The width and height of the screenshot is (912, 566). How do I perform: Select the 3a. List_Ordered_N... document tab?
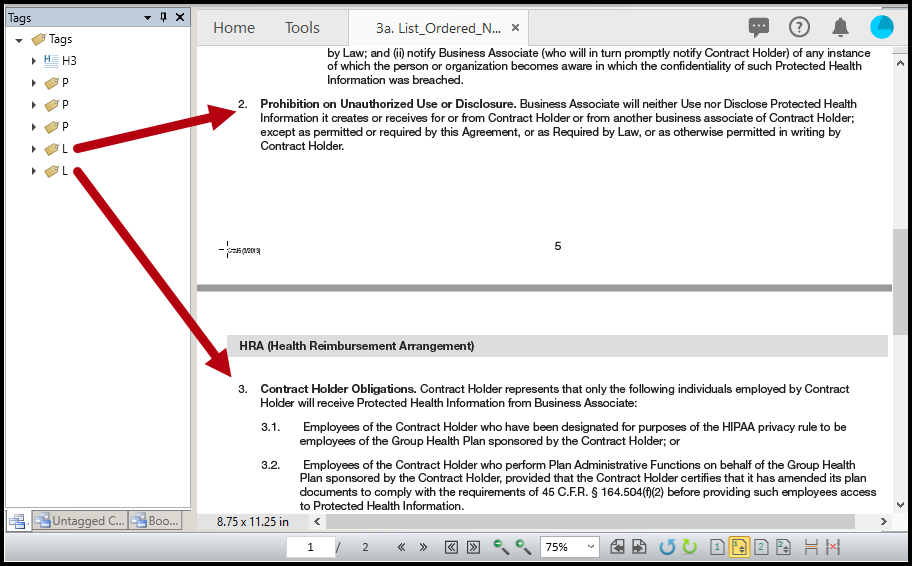[438, 28]
